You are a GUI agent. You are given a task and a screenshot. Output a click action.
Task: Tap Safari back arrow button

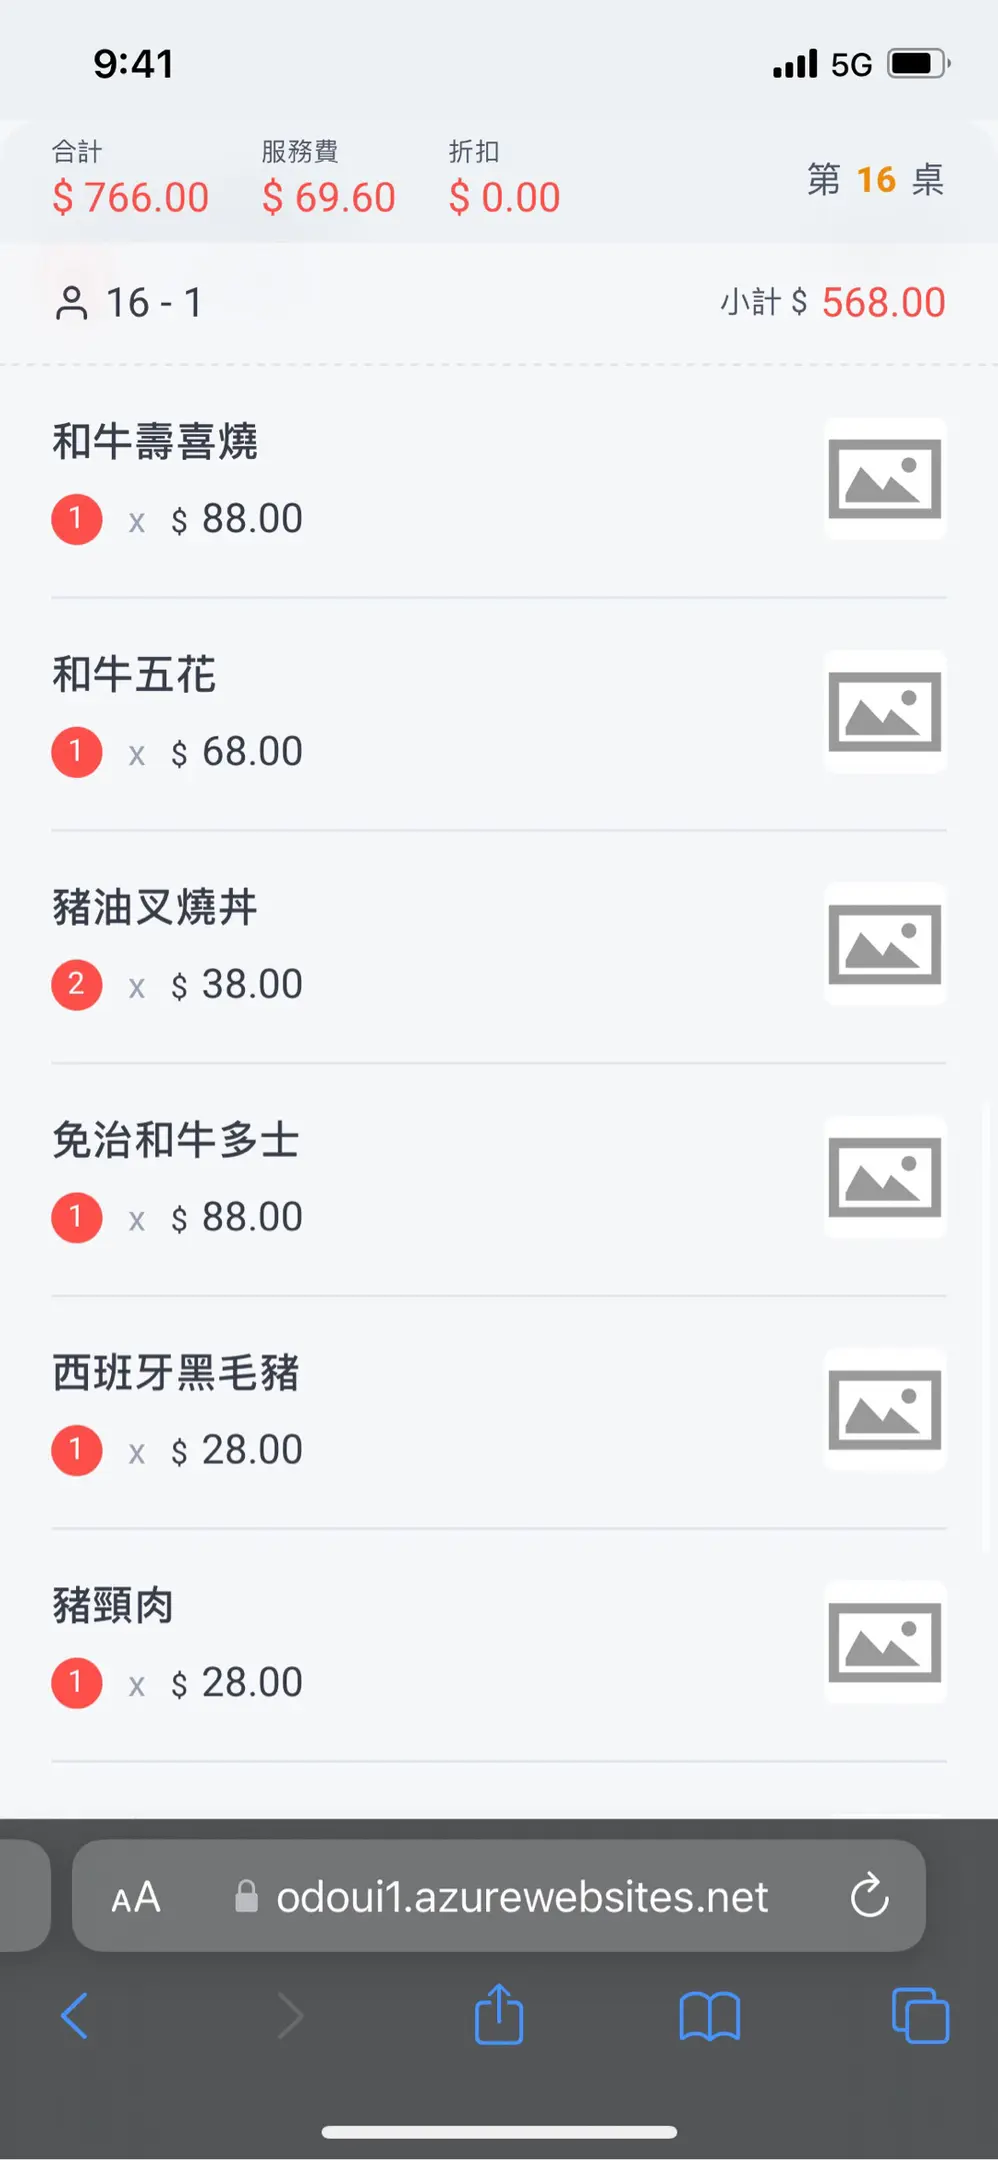click(75, 2015)
